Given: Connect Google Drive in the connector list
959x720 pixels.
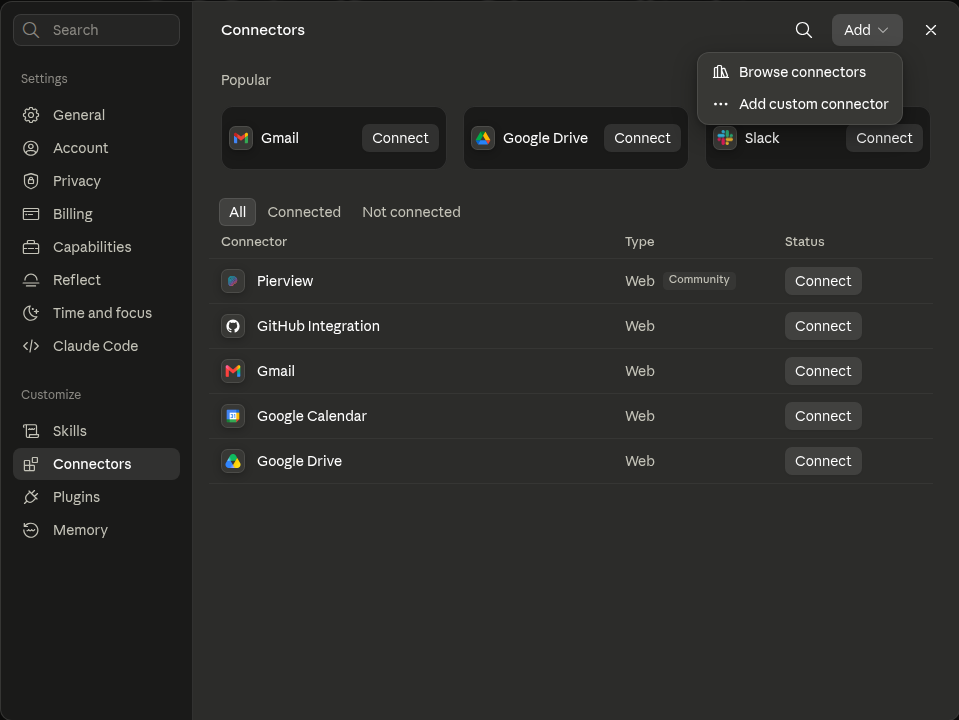Looking at the screenshot, I should 823,461.
